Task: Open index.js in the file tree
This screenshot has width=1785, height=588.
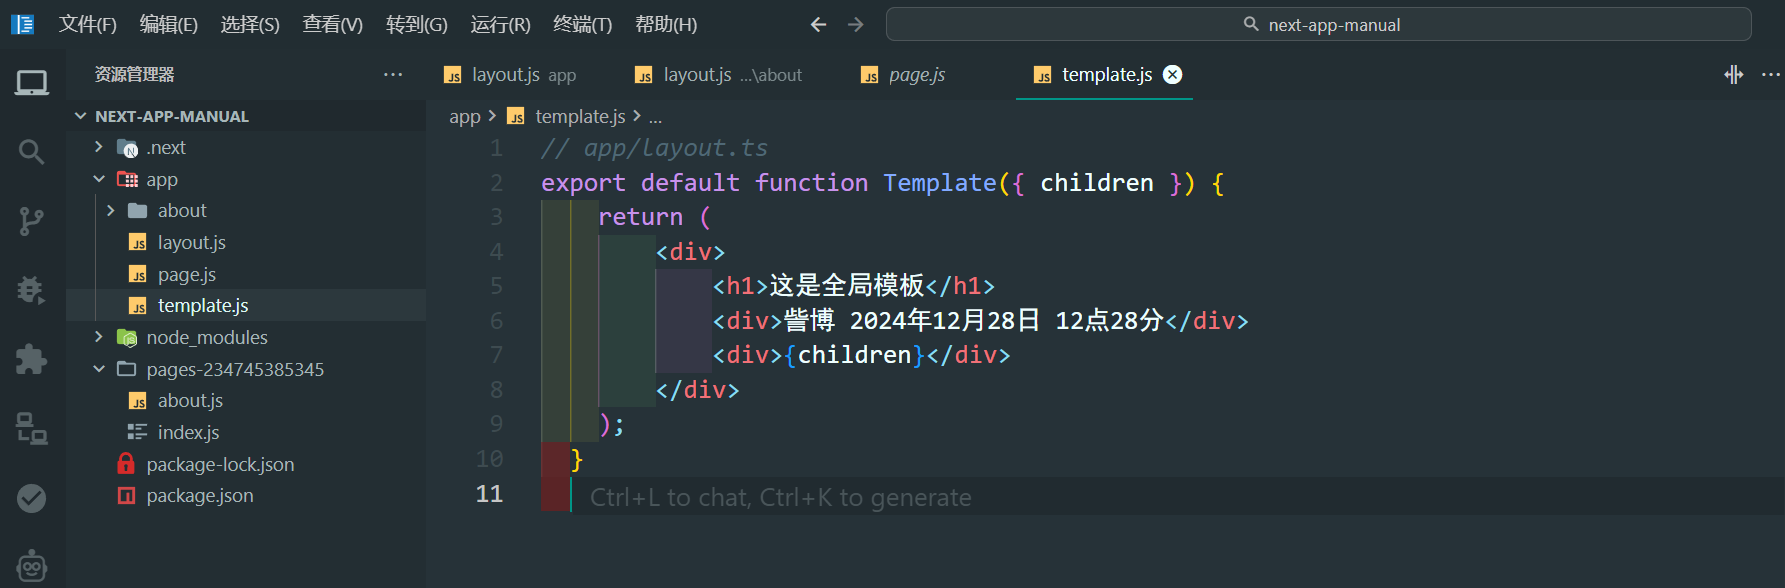Action: point(188,432)
